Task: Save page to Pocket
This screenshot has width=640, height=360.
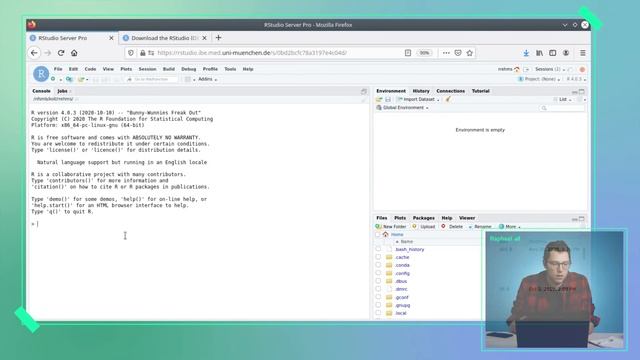Action: tap(458, 53)
